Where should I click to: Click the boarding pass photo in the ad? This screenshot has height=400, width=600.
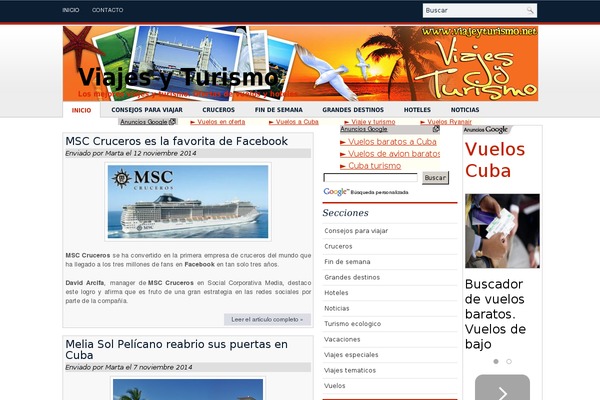502,231
